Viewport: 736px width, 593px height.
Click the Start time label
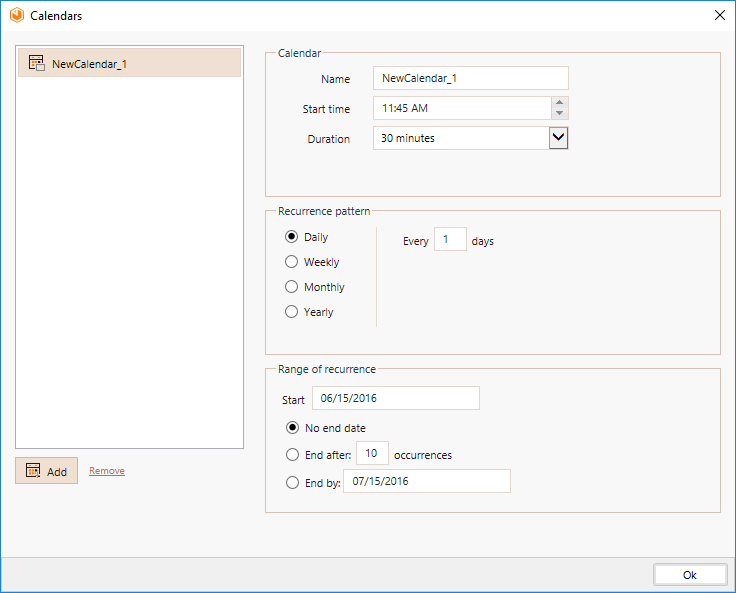326,109
